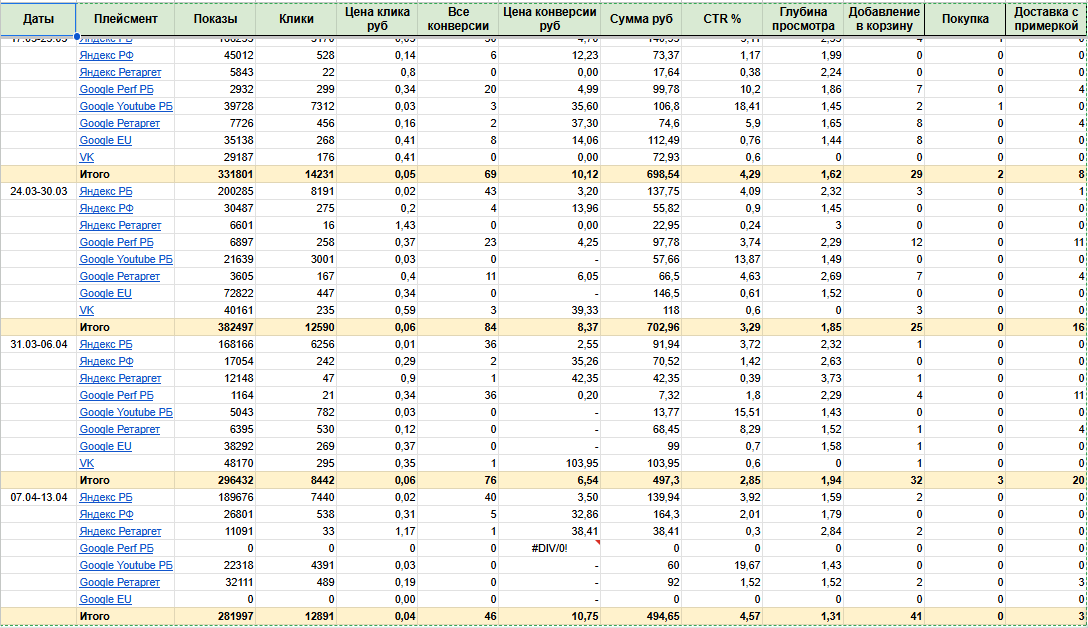Image resolution: width=1088 pixels, height=628 pixels.
Task: Click the Цена клика руб header
Action: 377,19
